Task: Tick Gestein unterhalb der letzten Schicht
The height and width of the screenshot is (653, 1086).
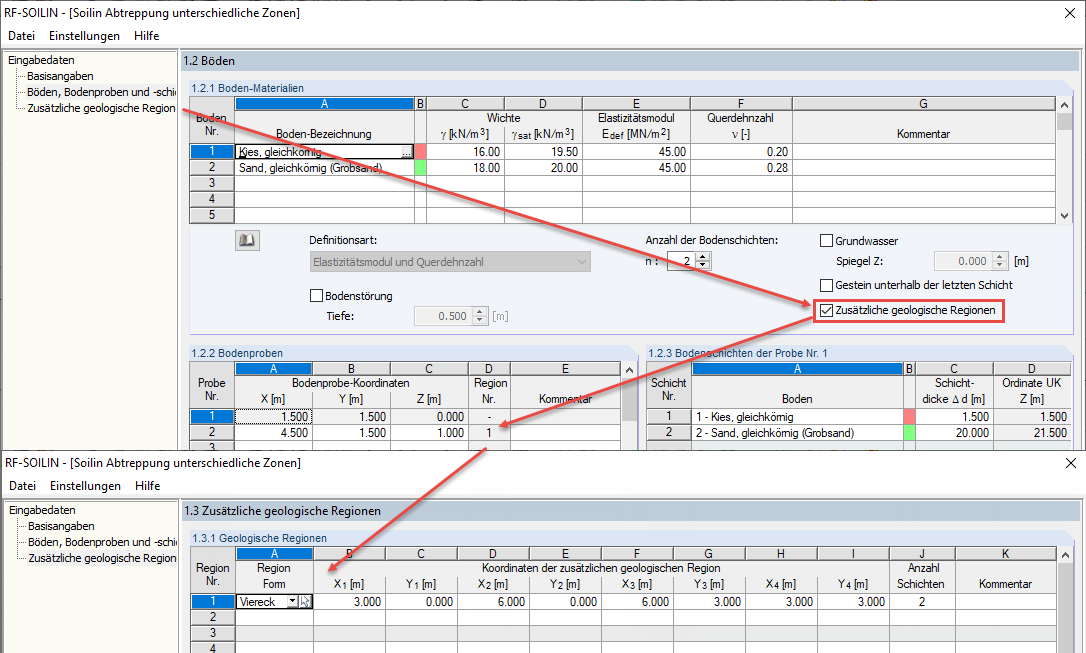Action: click(826, 285)
